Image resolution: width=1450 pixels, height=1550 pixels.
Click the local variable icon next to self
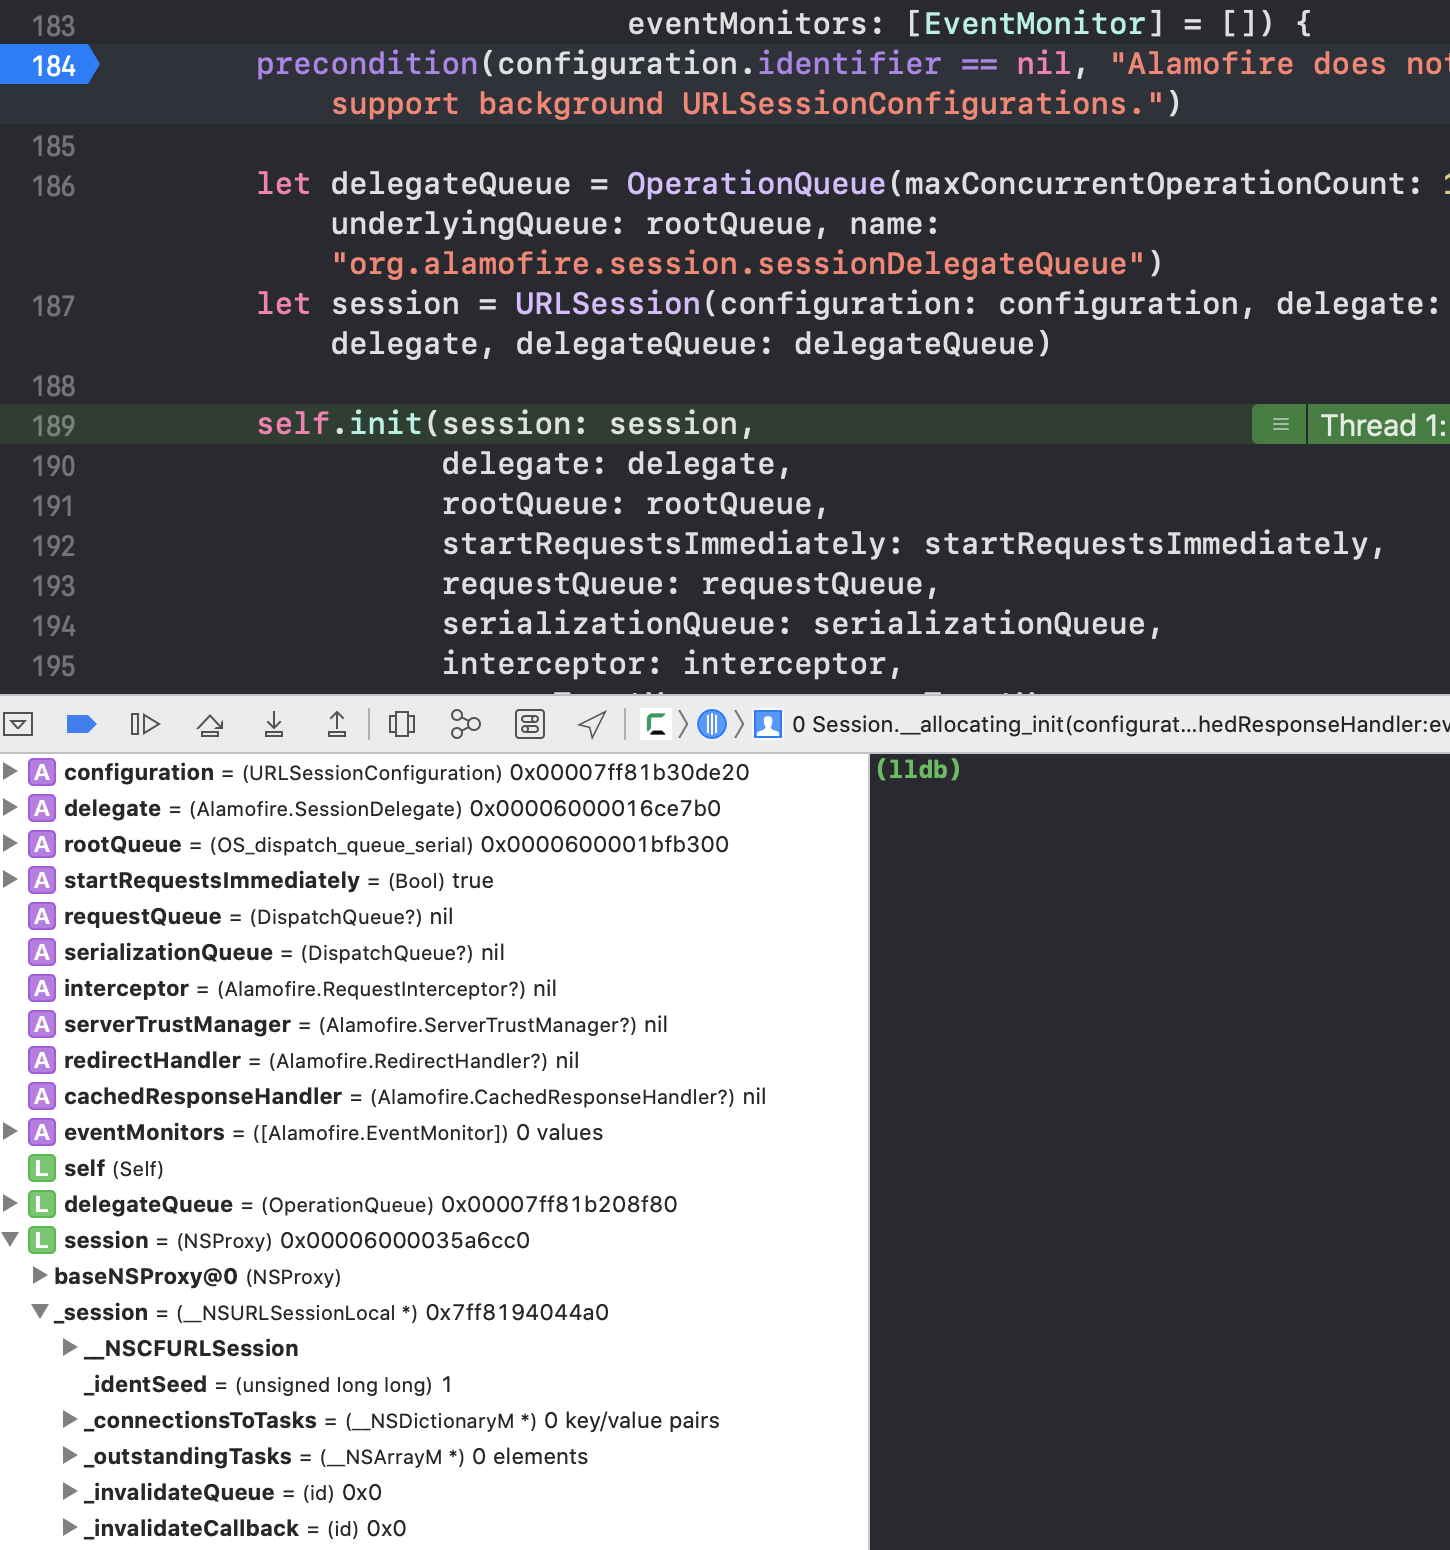[42, 1168]
